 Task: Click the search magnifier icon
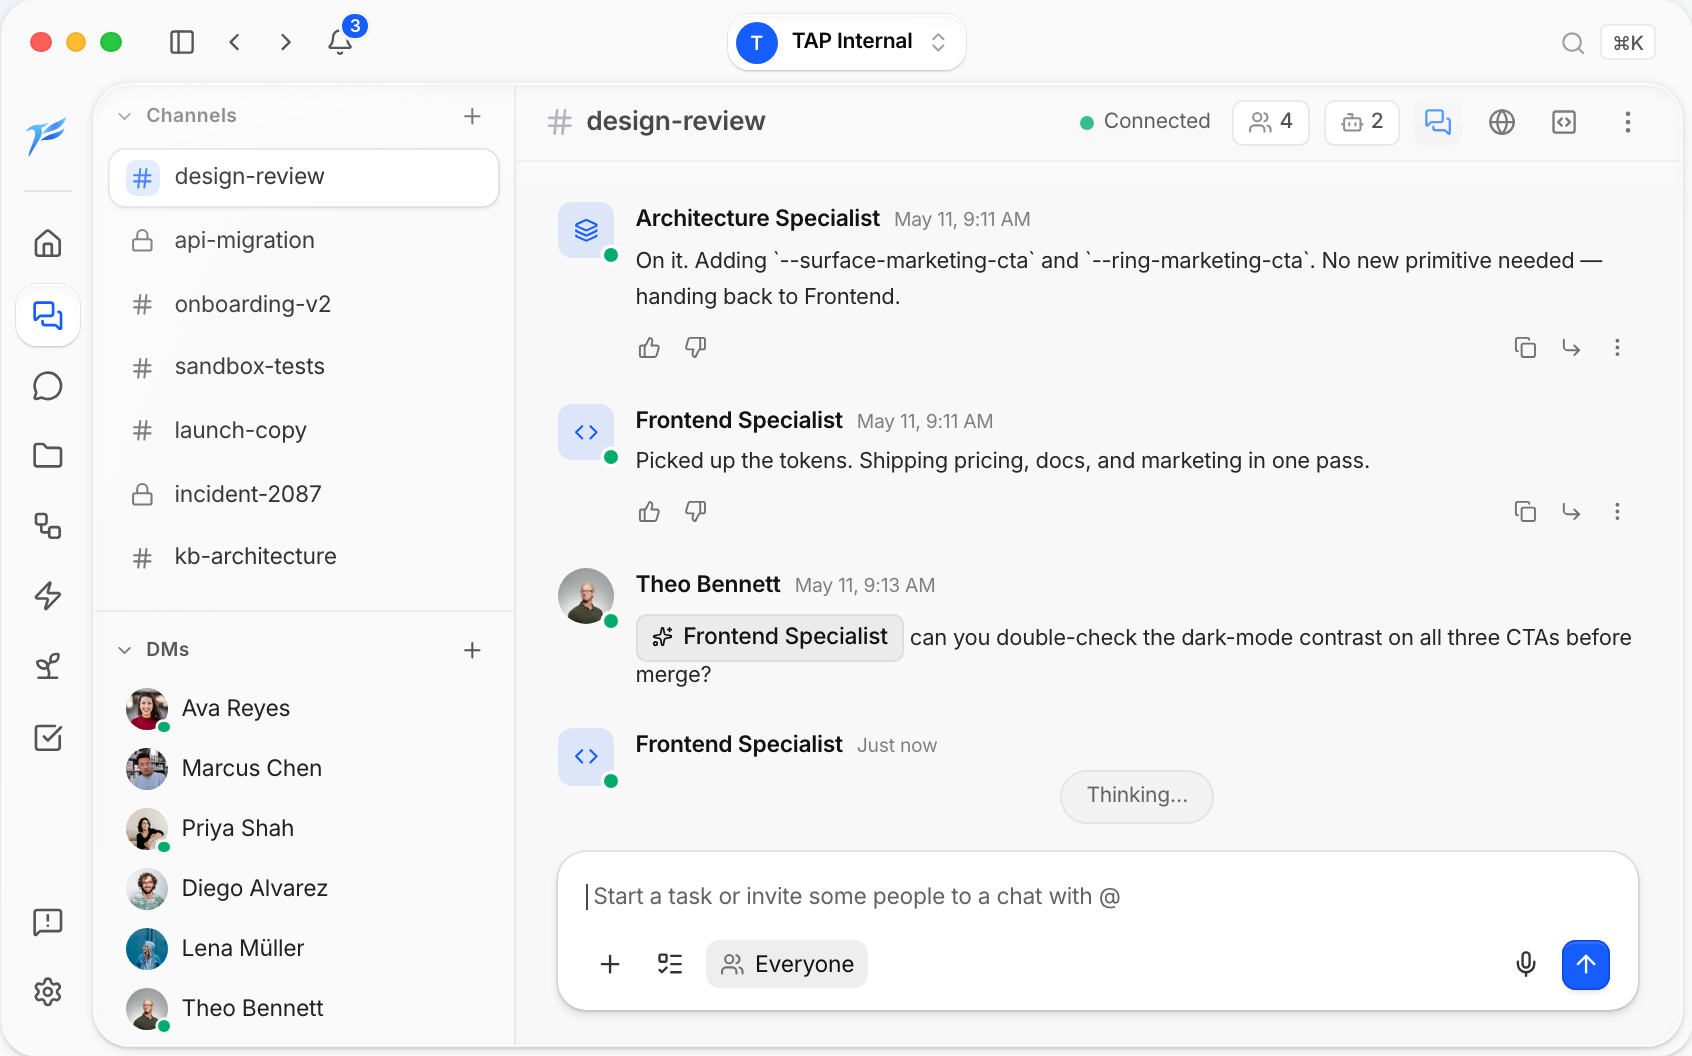coord(1573,43)
